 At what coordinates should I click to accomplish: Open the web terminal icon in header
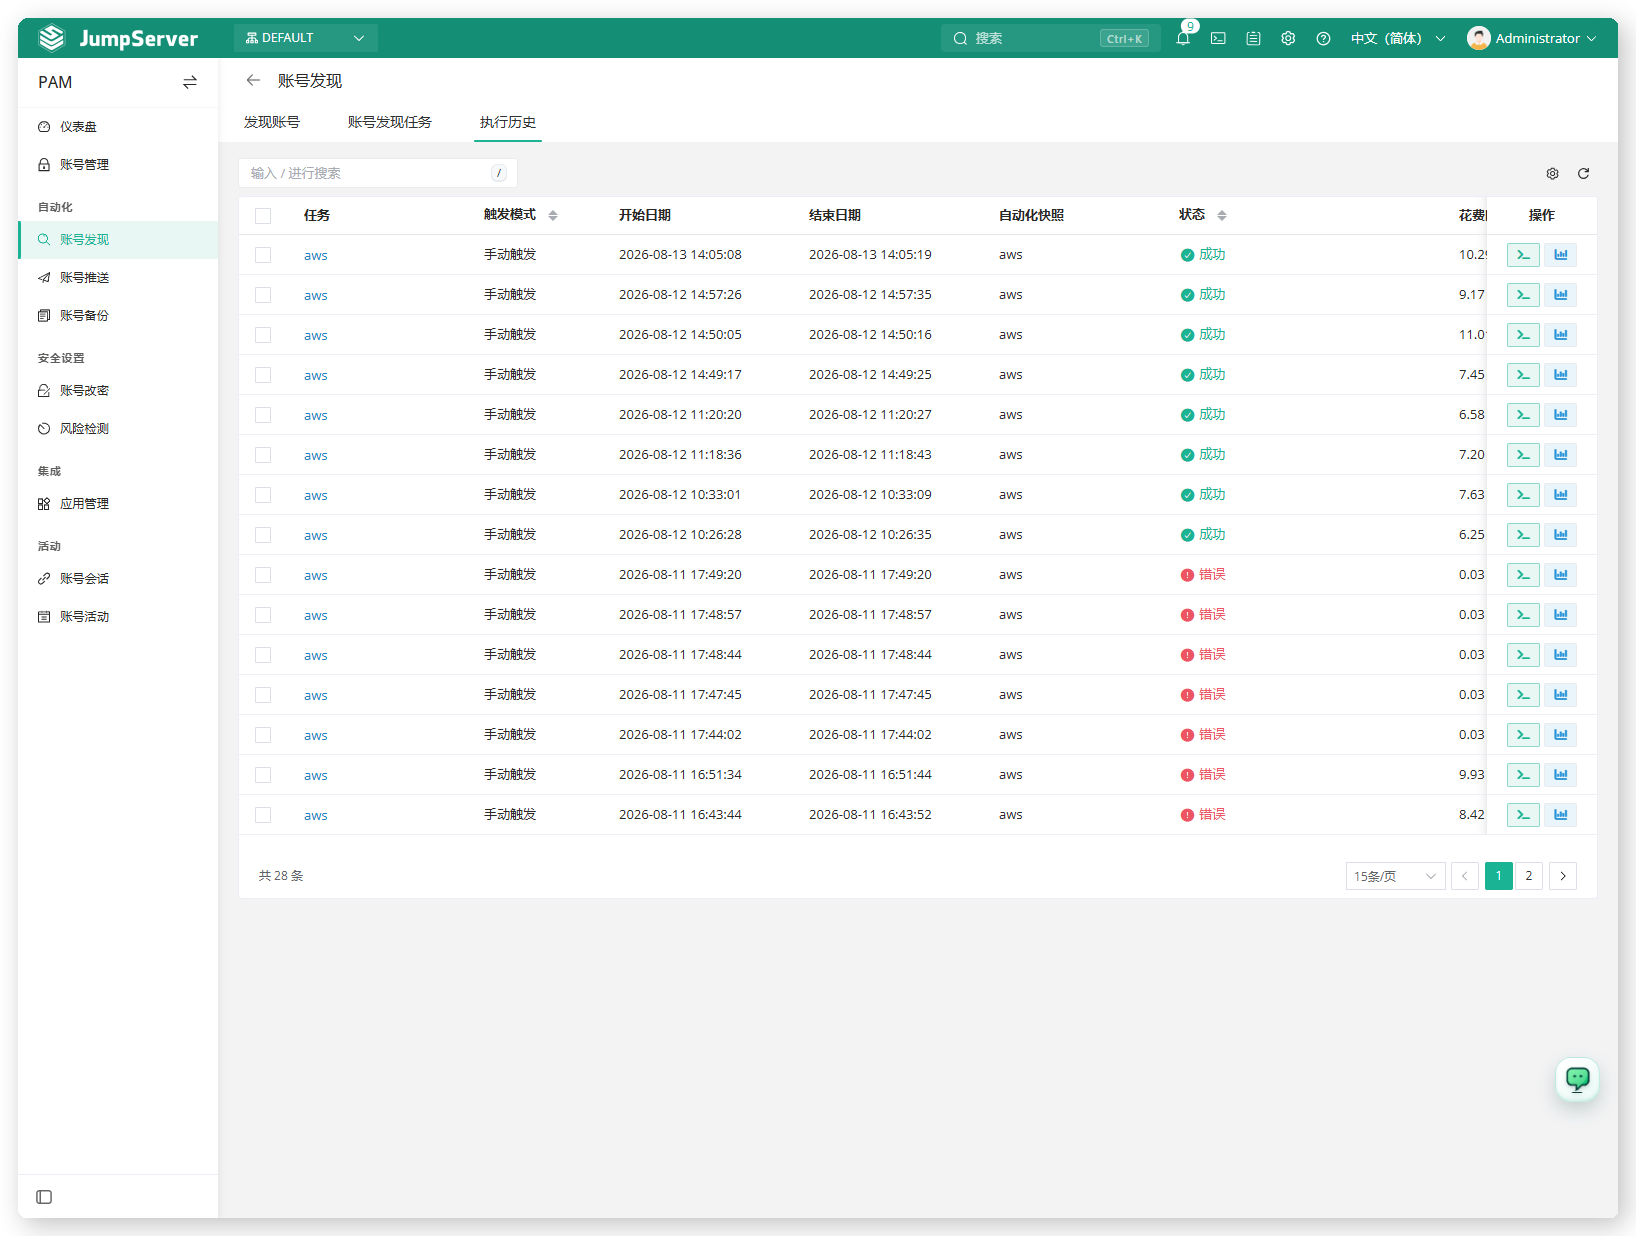pyautogui.click(x=1218, y=38)
